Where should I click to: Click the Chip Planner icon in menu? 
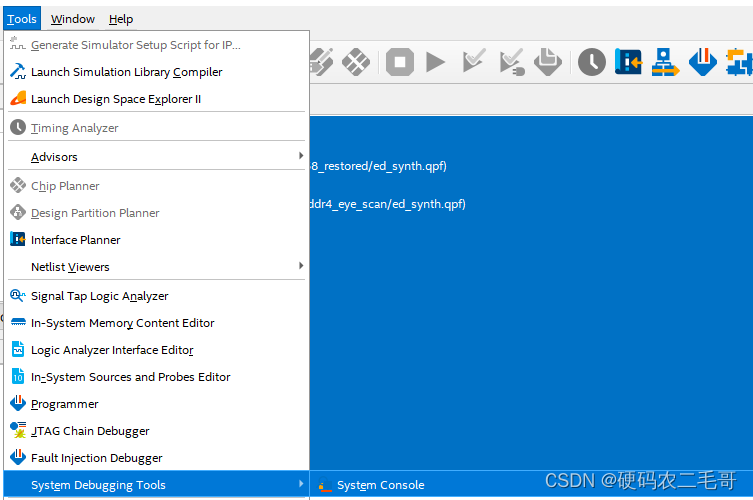pyautogui.click(x=18, y=185)
